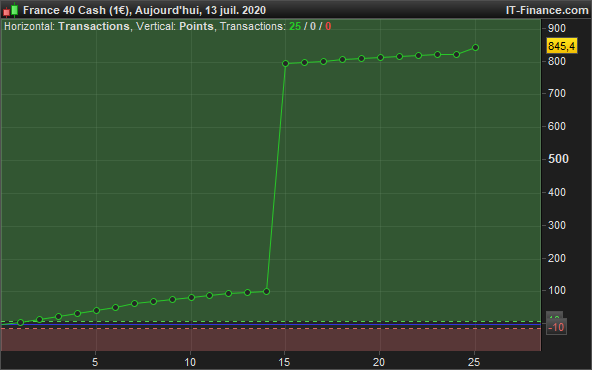Click the data point at transaction 14 before the jump
Image resolution: width=592 pixels, height=370 pixels.
coord(266,291)
